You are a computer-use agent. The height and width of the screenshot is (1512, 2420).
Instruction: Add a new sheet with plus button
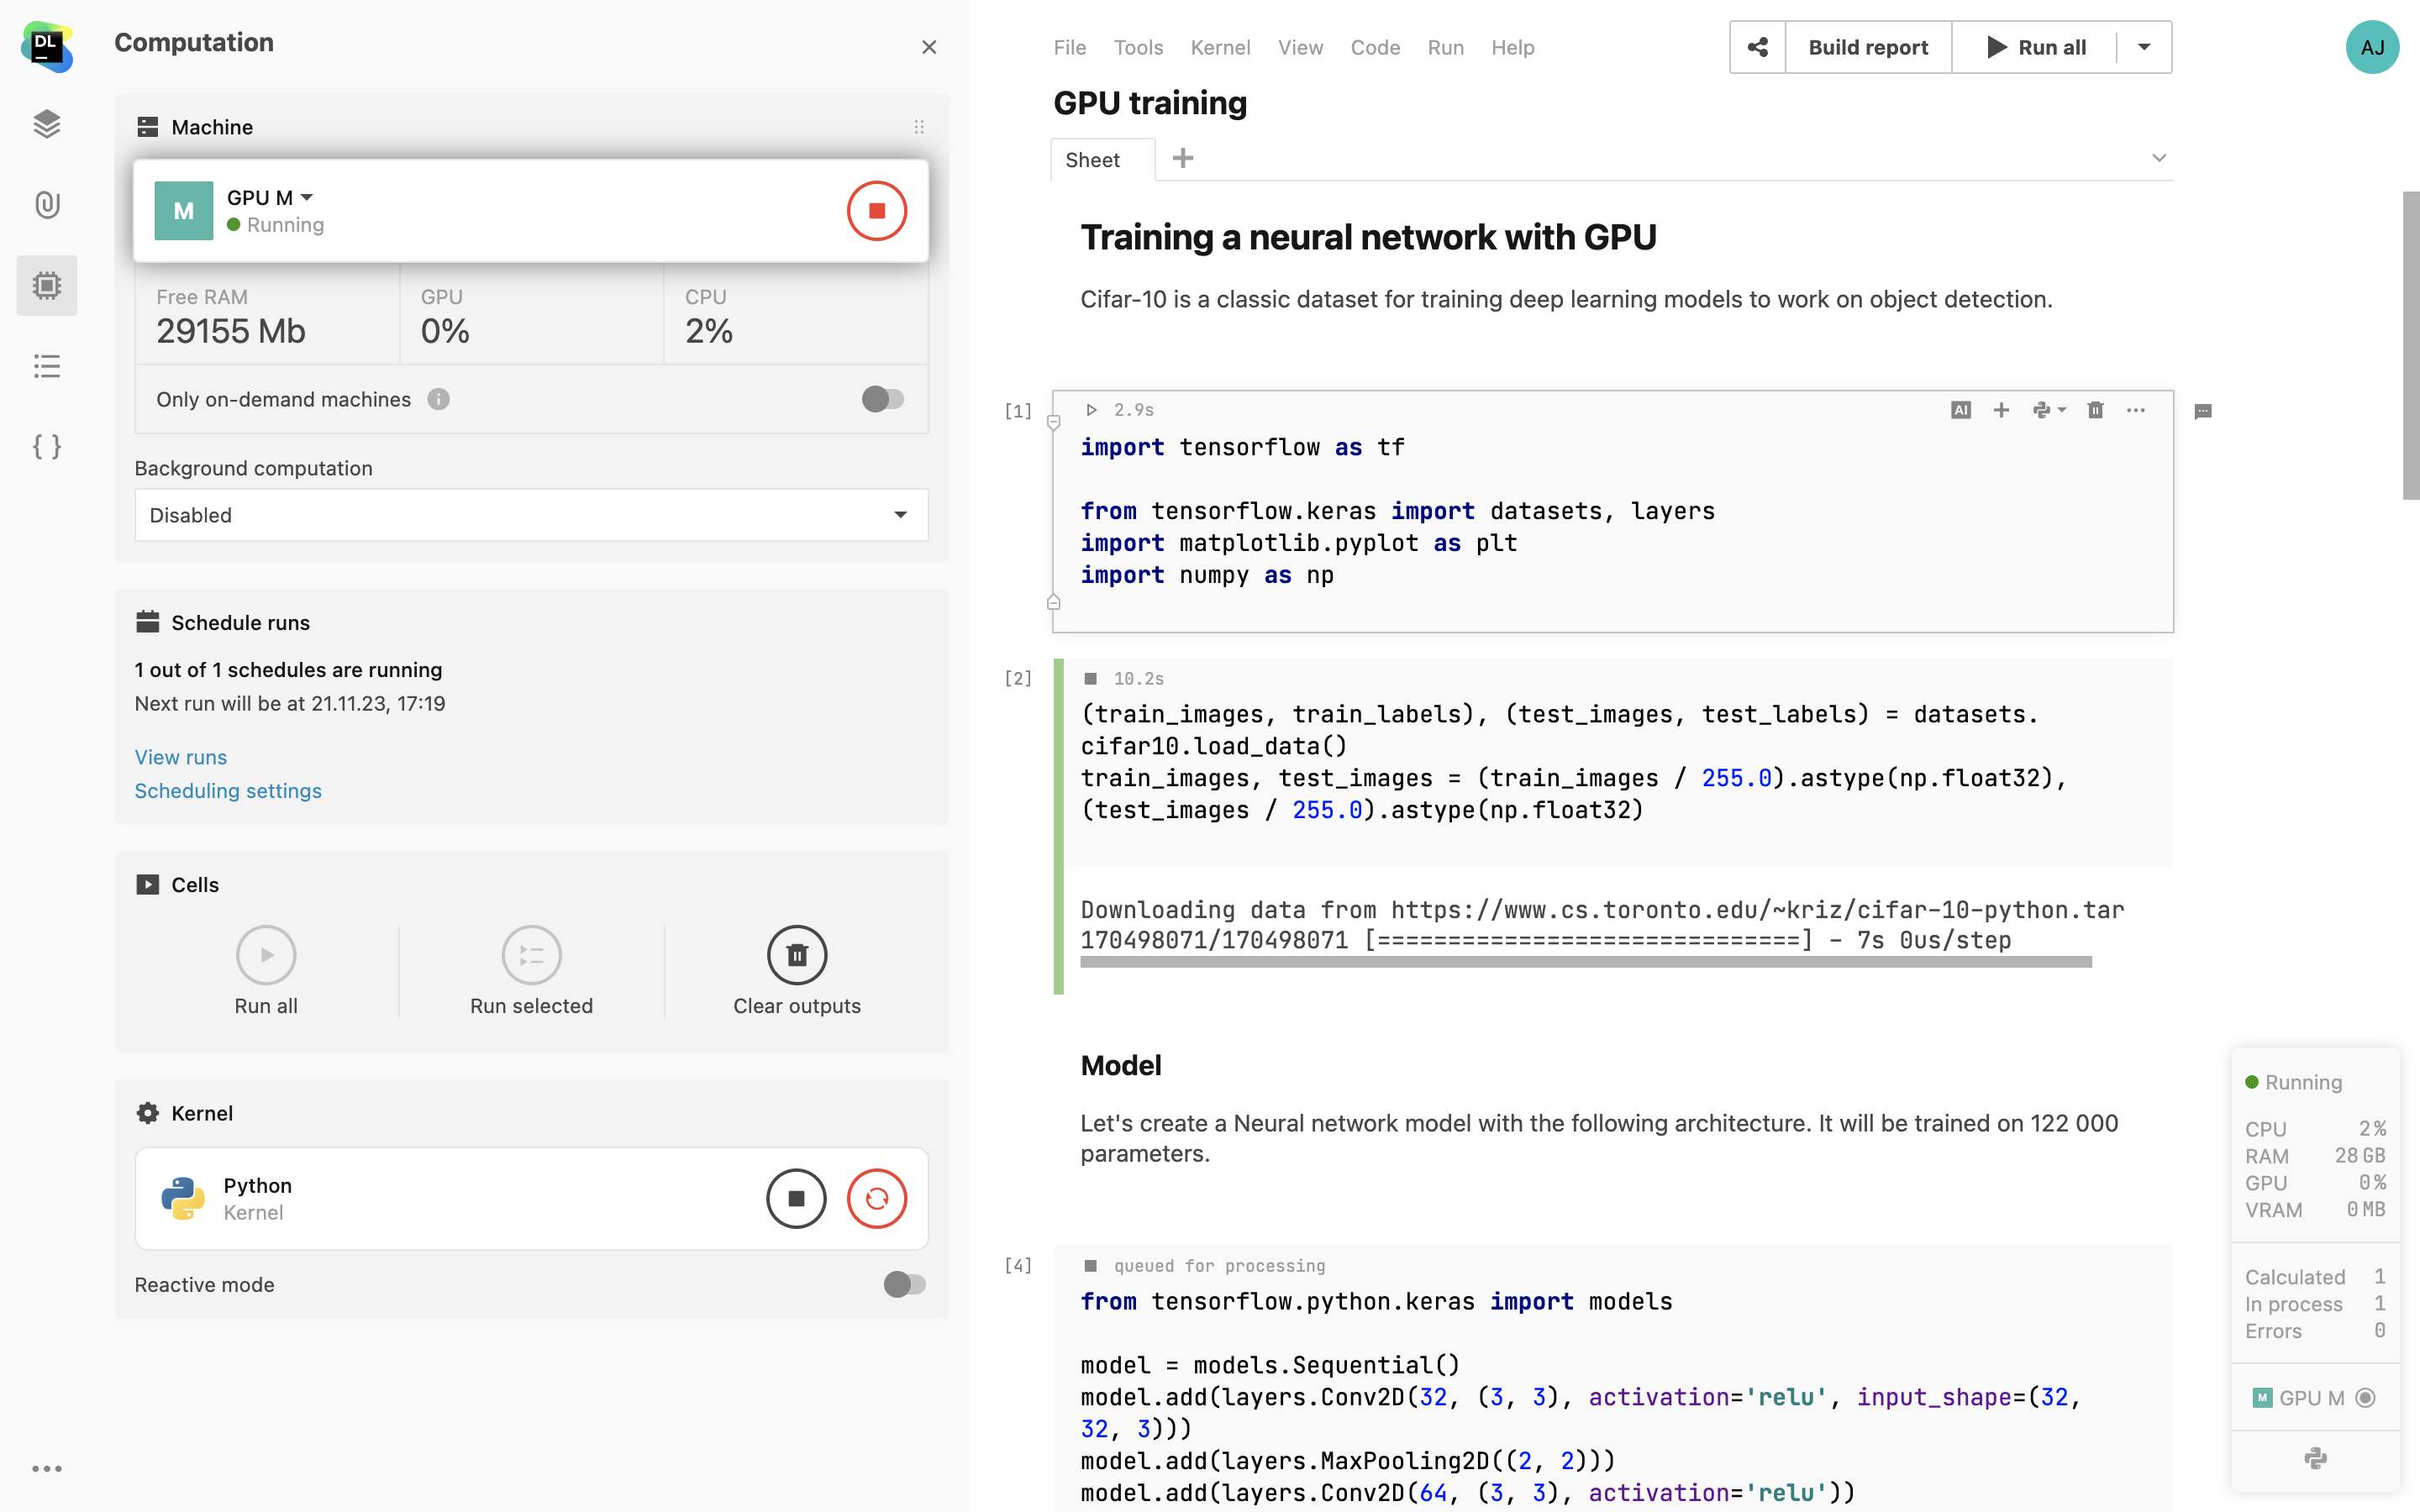pos(1182,158)
